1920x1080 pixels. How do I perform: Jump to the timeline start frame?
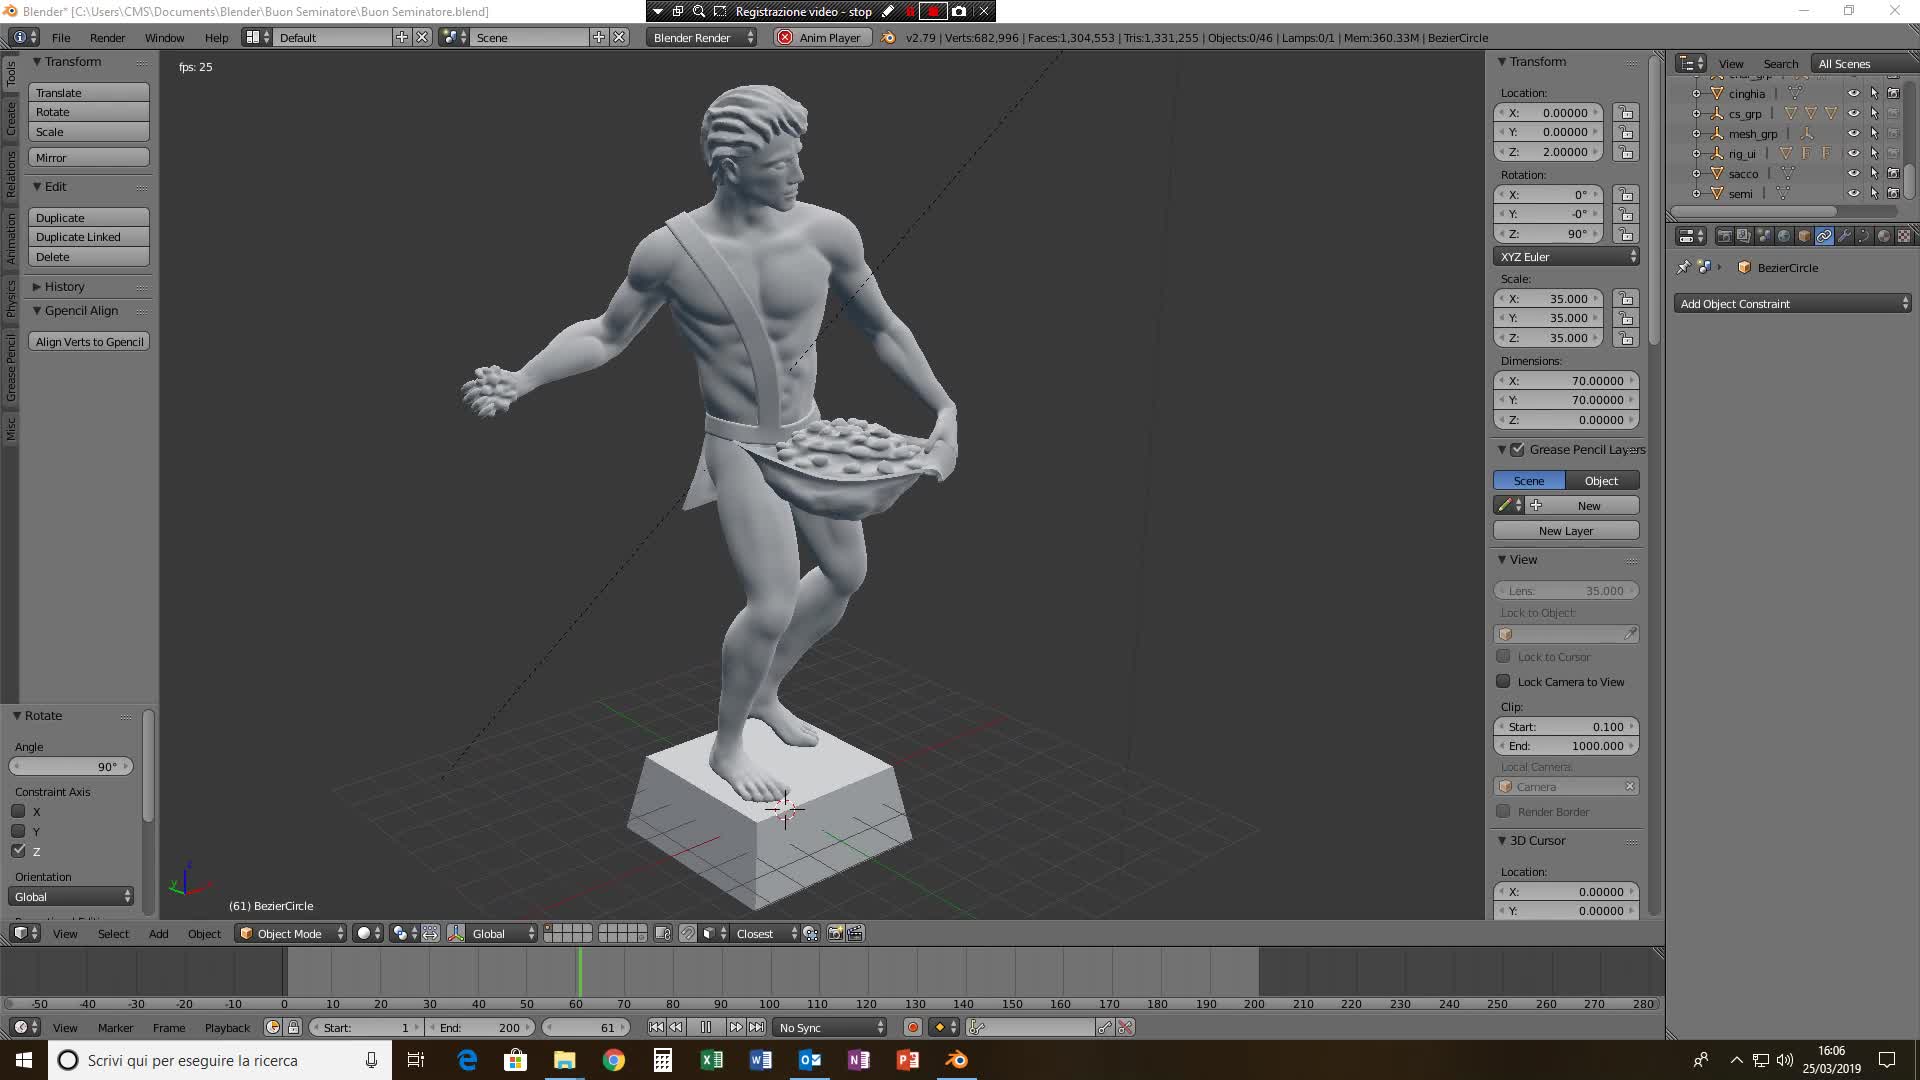point(656,1027)
